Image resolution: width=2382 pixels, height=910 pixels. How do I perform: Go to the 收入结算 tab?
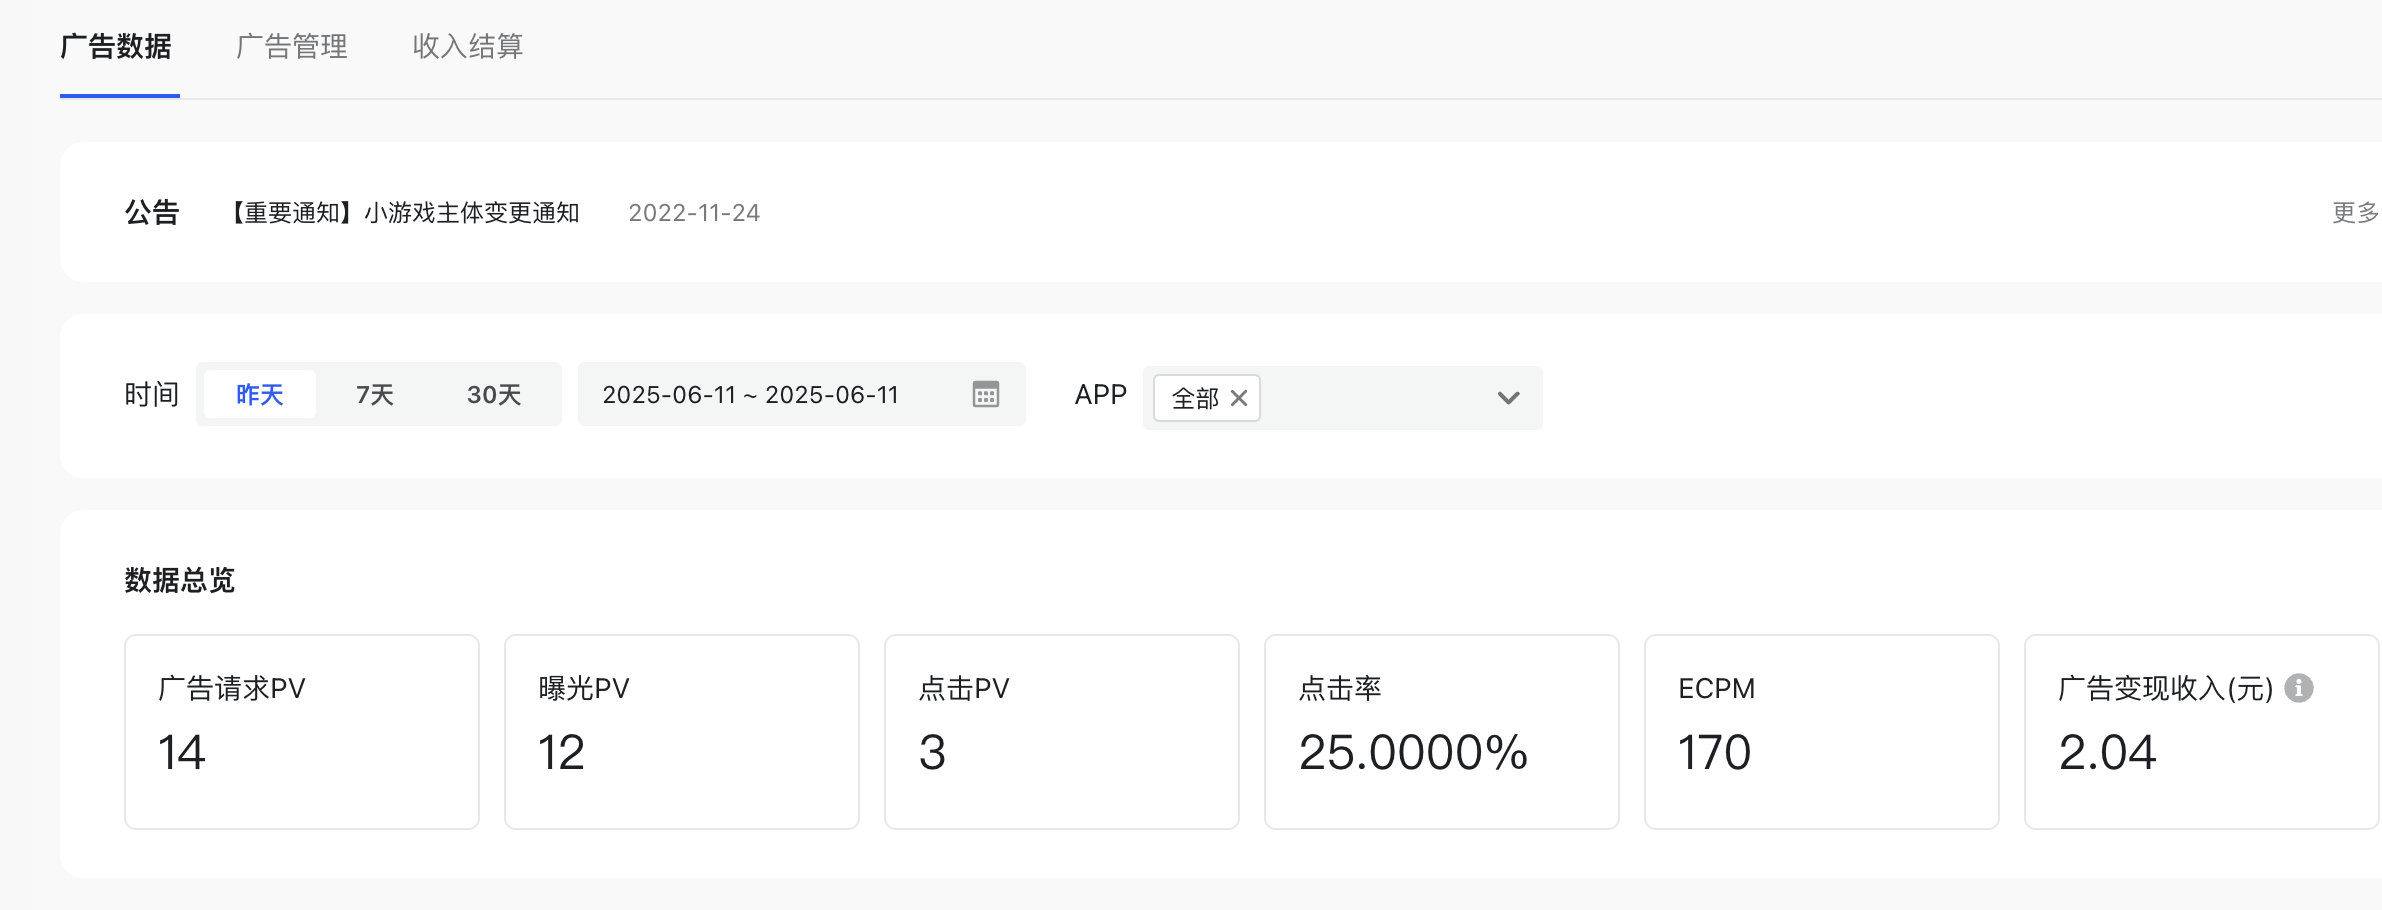coord(468,47)
